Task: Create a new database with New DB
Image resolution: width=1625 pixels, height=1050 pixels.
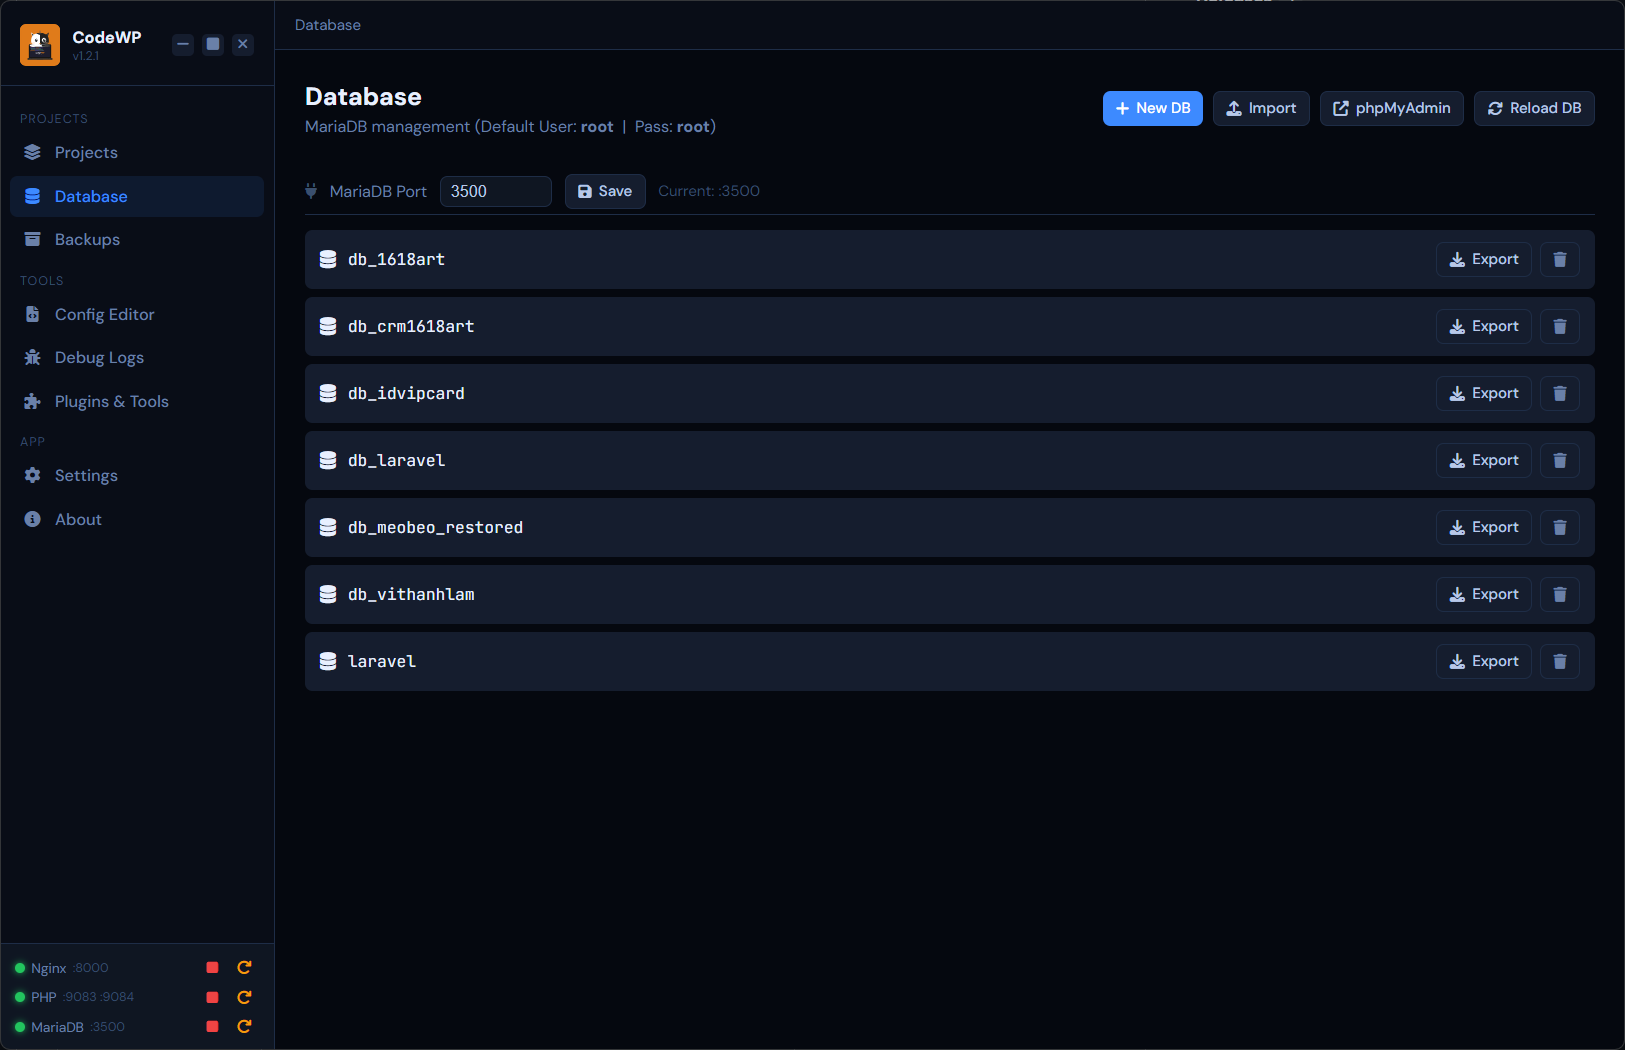Action: [x=1152, y=109]
